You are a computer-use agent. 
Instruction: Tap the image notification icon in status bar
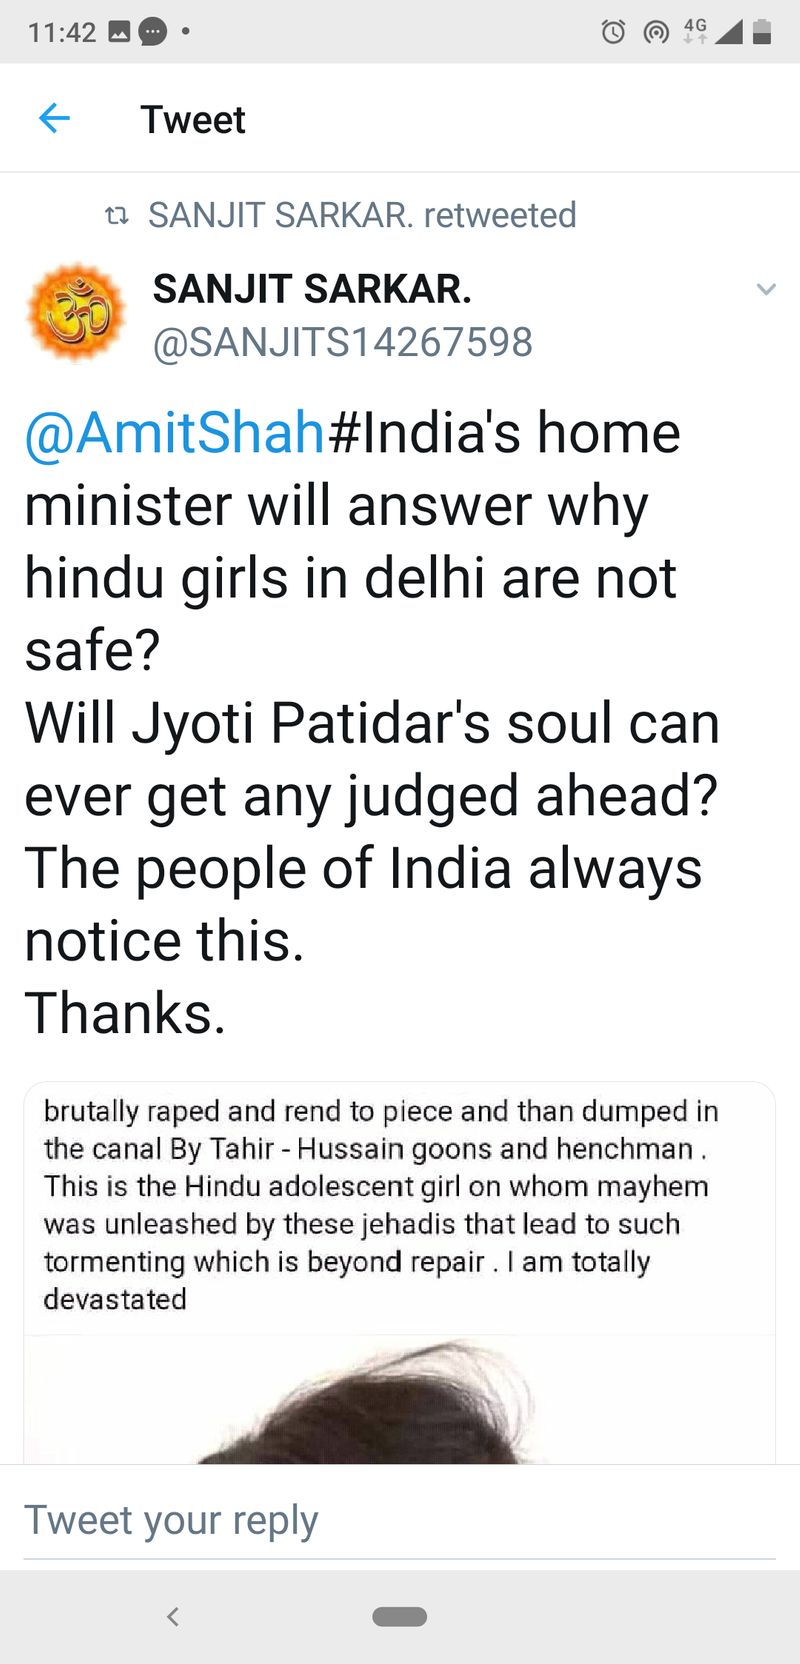point(119,32)
